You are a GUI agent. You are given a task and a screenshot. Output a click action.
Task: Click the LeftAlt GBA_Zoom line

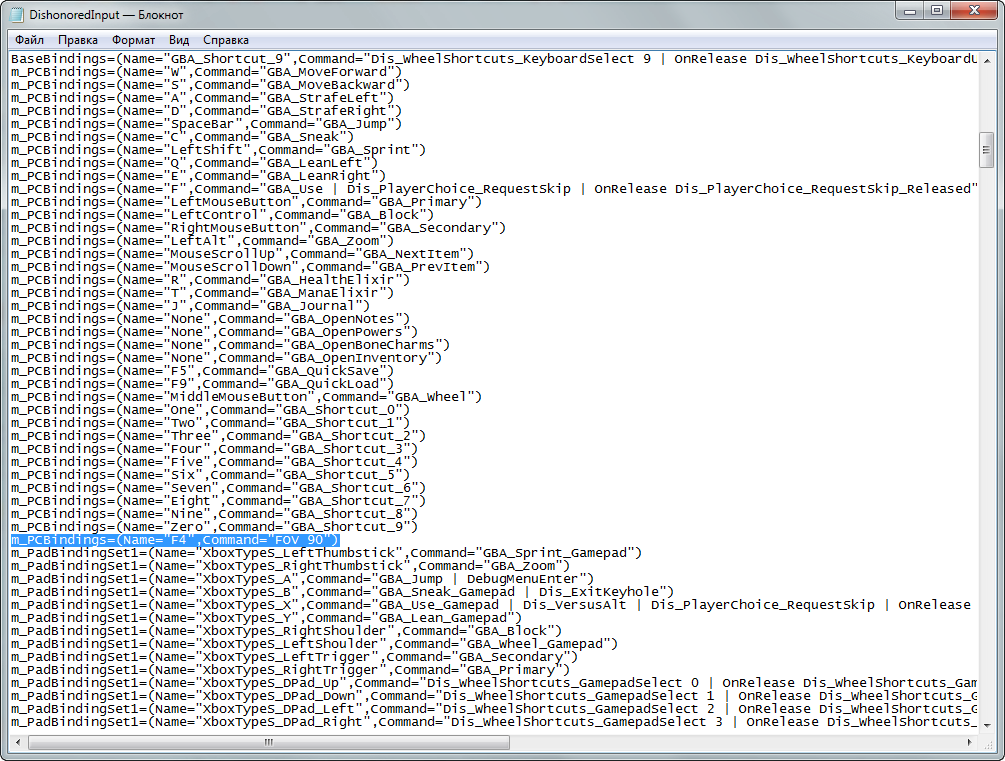tap(203, 240)
